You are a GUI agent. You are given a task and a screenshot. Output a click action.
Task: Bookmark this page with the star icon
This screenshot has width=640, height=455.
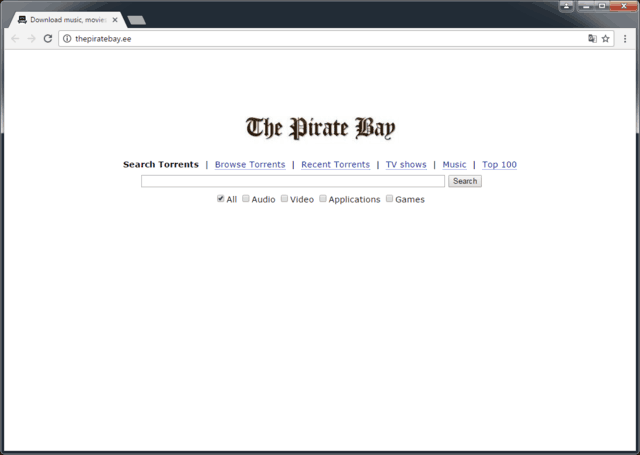pos(605,39)
